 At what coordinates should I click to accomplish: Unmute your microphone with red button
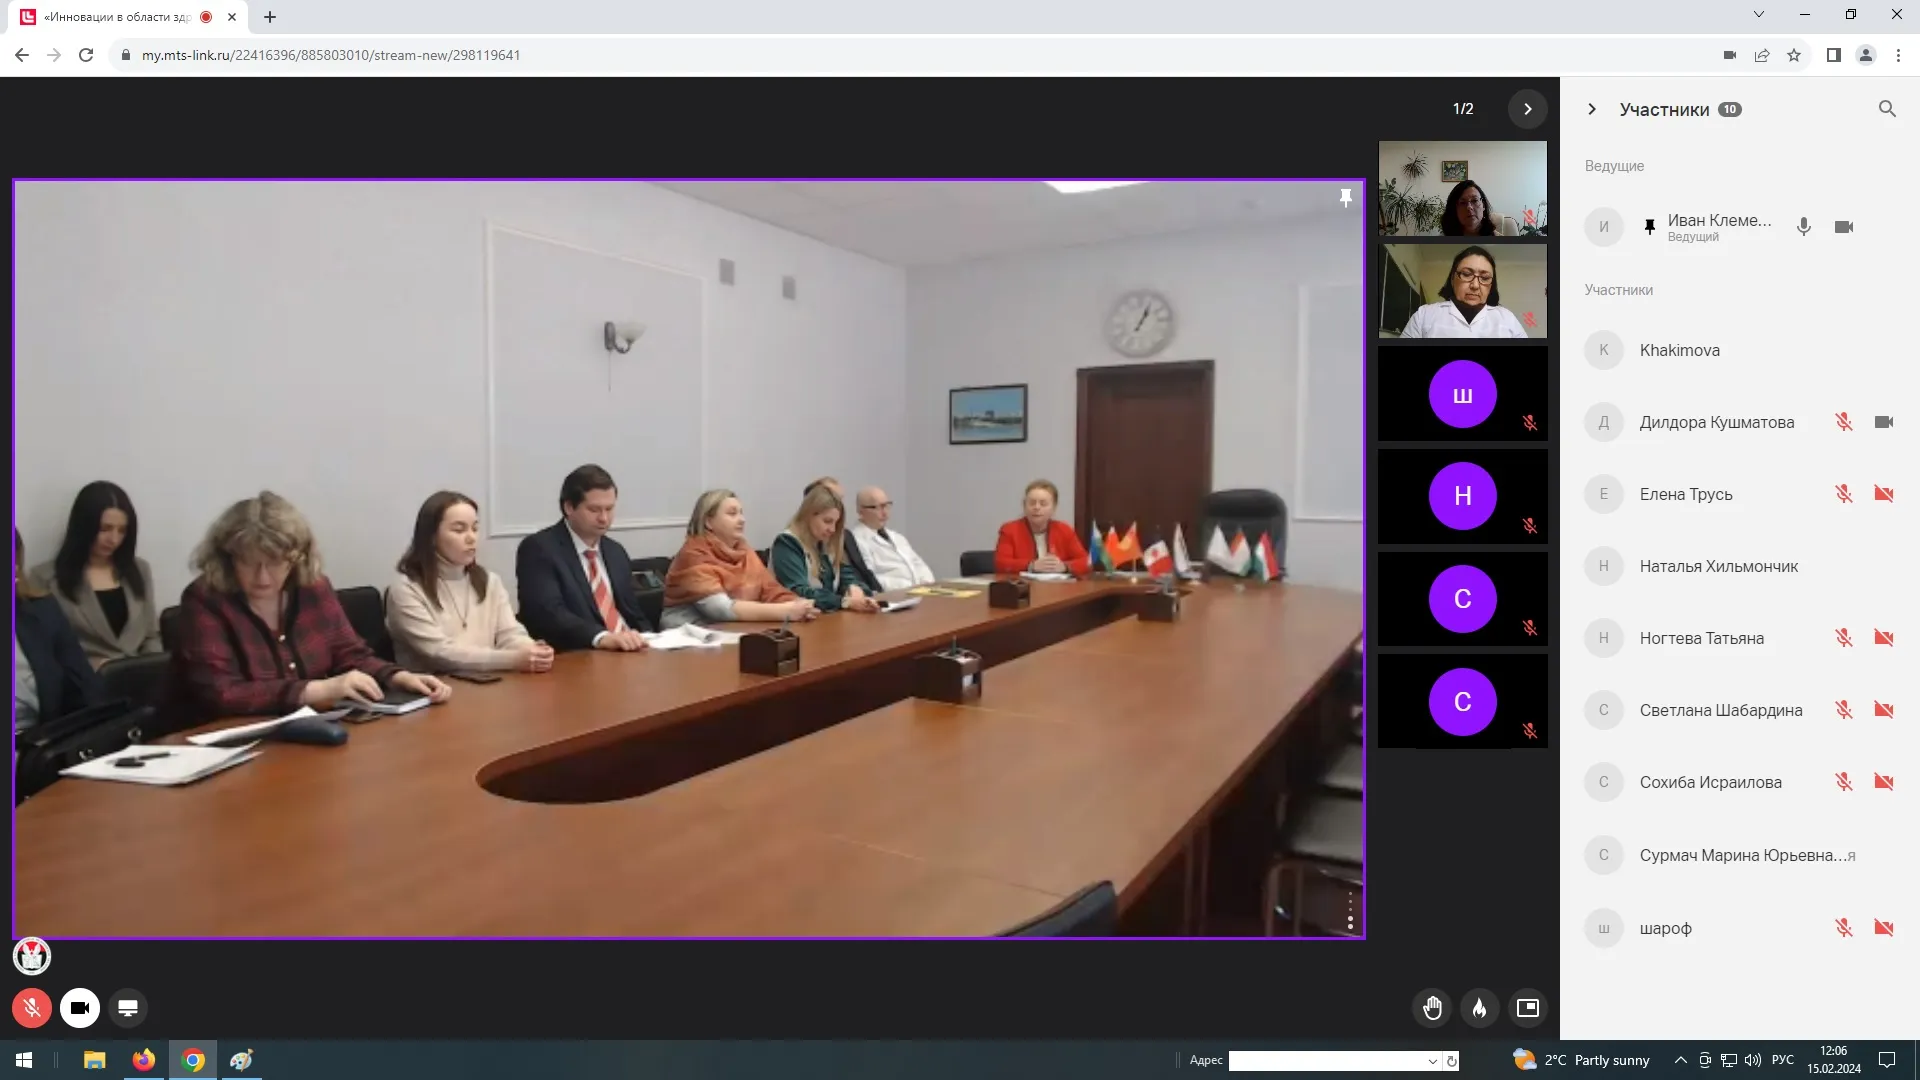[32, 1008]
